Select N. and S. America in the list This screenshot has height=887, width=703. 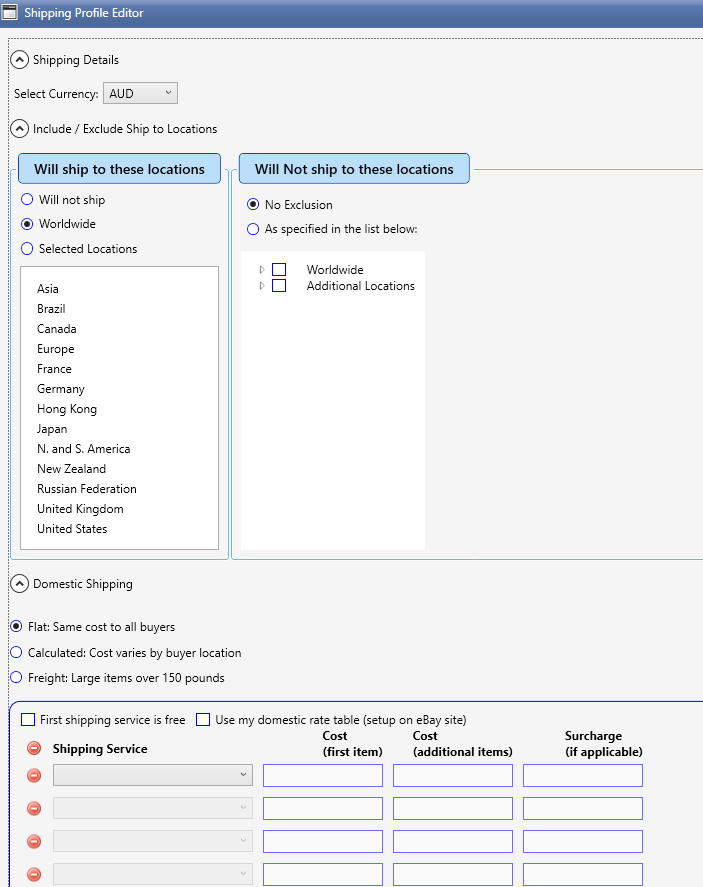(x=84, y=449)
